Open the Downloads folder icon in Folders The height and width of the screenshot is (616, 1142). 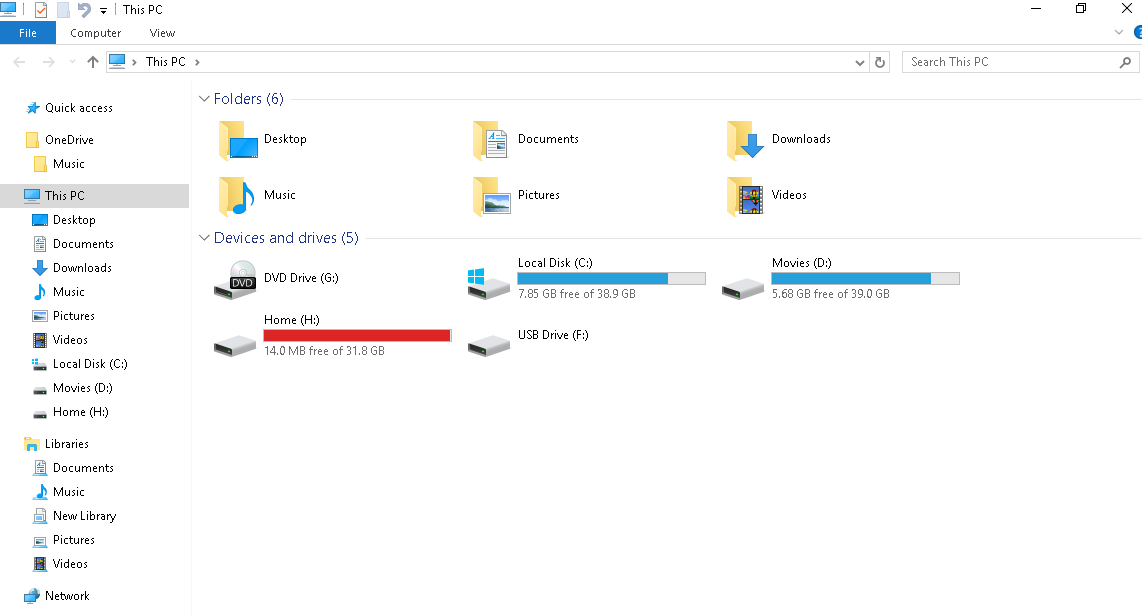click(x=745, y=140)
